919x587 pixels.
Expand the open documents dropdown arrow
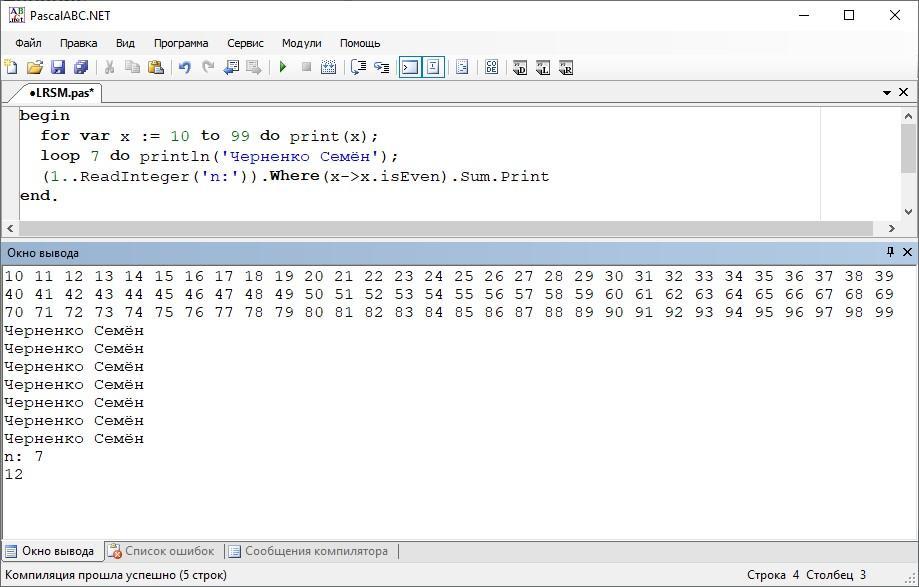point(887,93)
